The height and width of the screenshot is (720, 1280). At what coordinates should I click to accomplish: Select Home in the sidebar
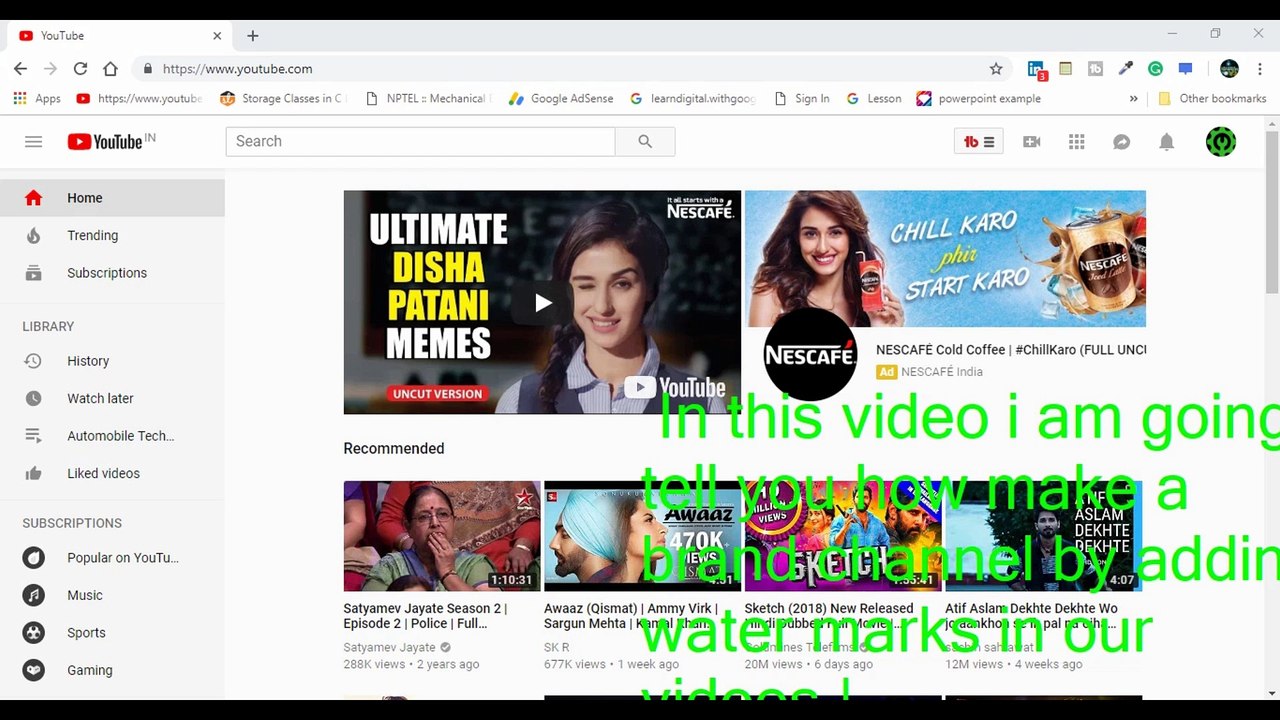(112, 198)
